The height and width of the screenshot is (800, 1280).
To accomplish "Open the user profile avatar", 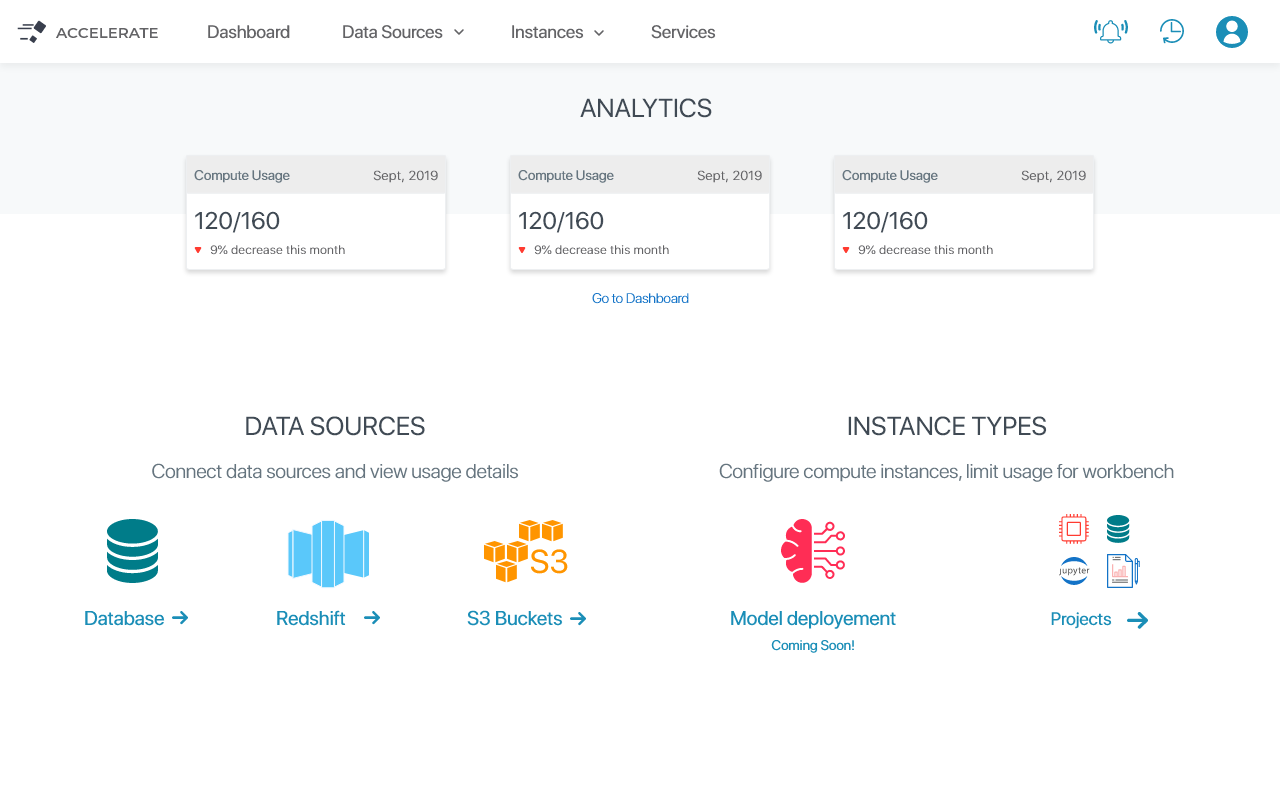I will [x=1232, y=32].
